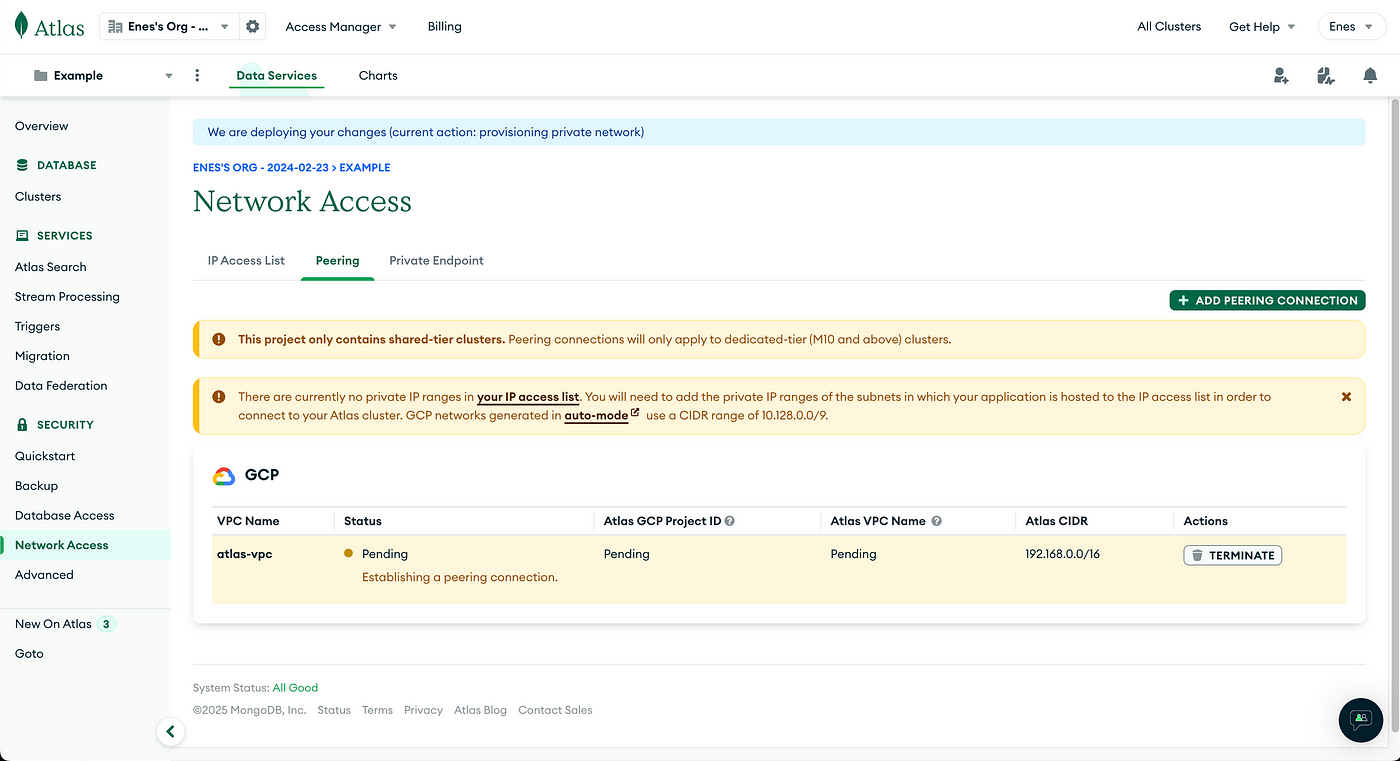1400x761 pixels.
Task: Open the Terms footer link
Action: pyautogui.click(x=377, y=710)
